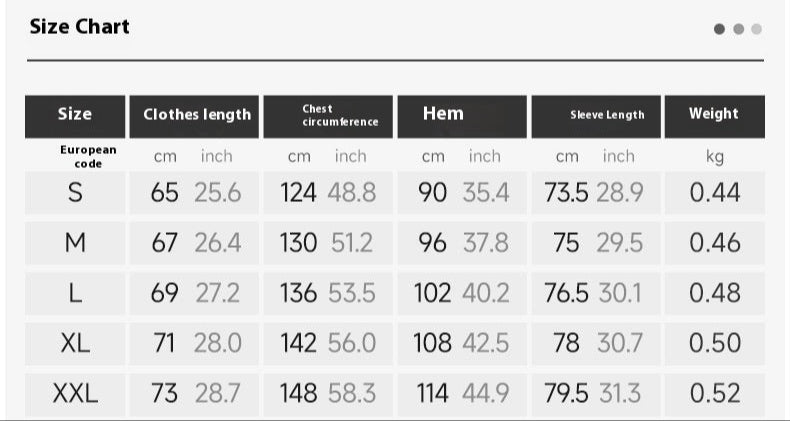790x421 pixels.
Task: Click the first dark pagination dot
Action: 720,29
